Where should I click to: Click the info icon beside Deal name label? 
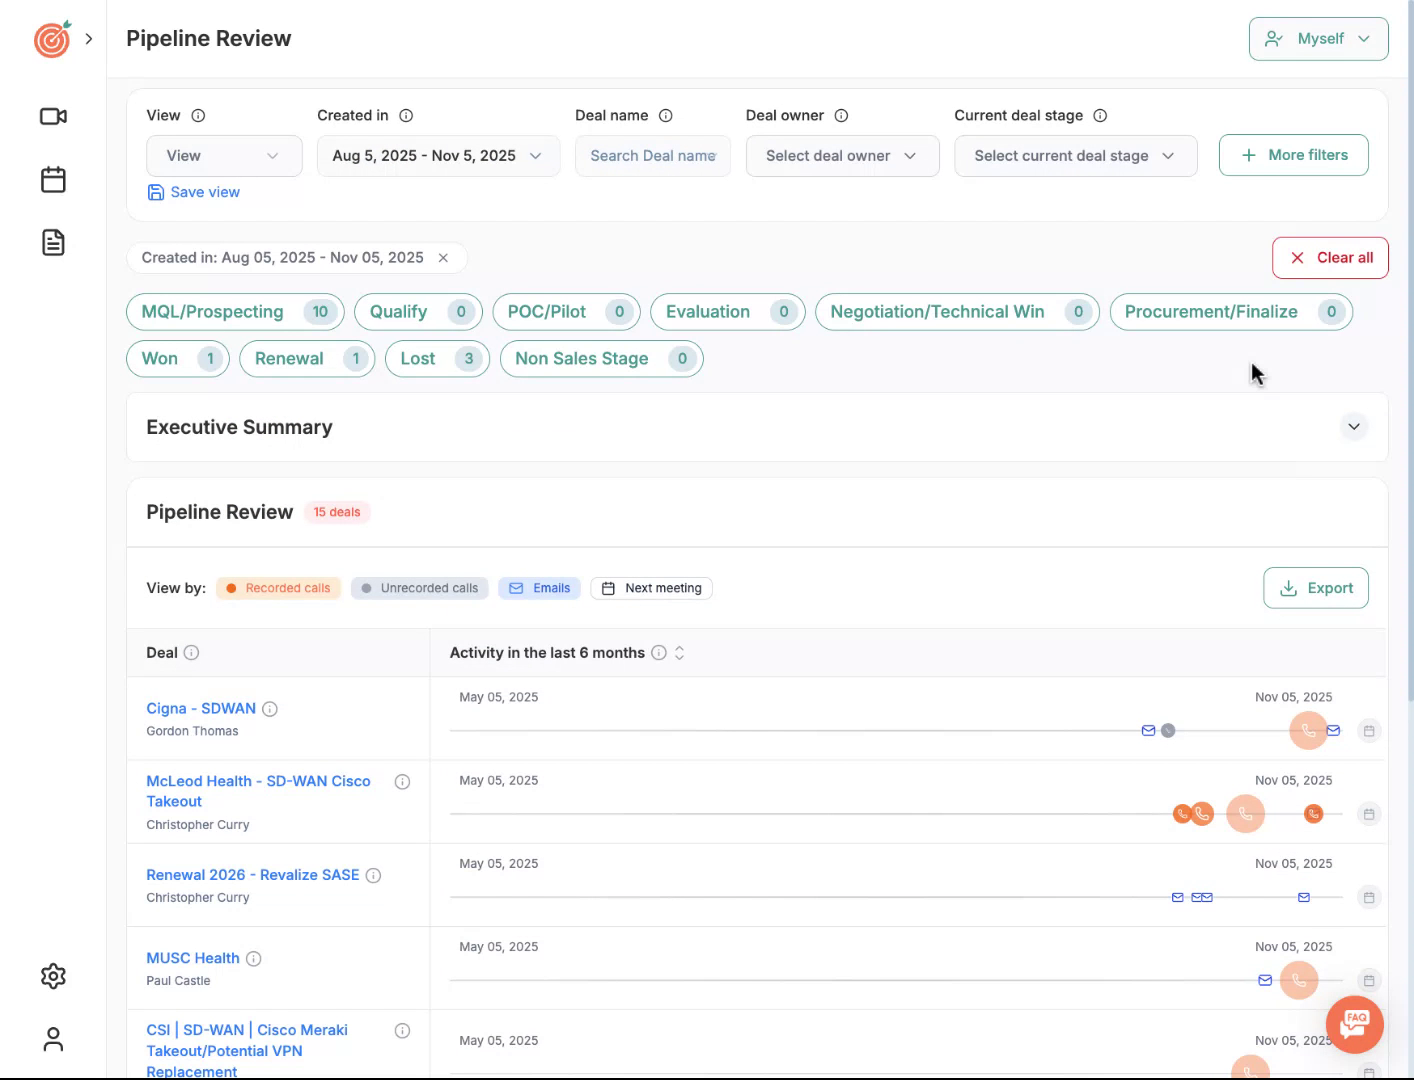[x=666, y=116]
